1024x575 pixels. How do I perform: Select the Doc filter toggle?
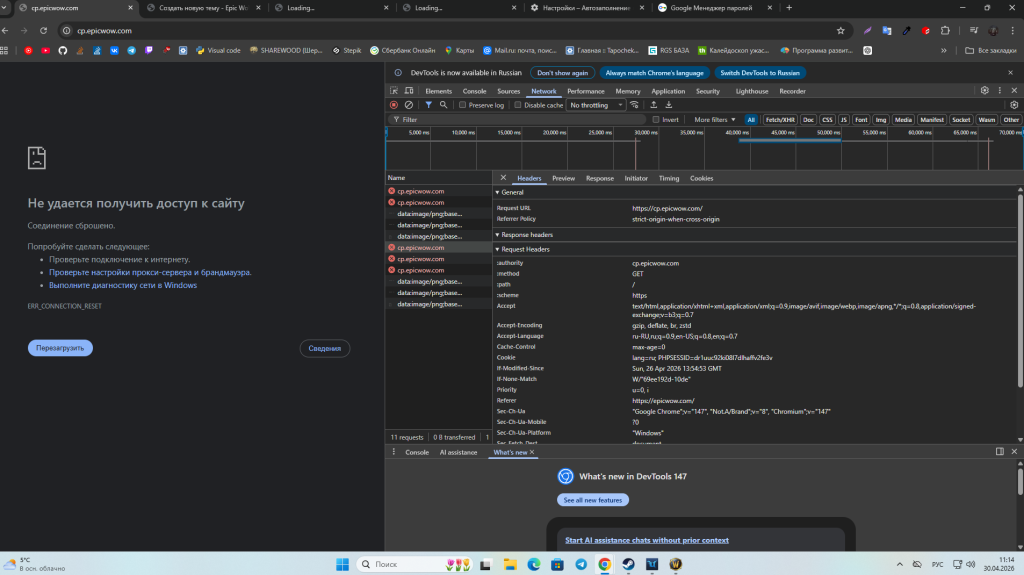click(808, 120)
